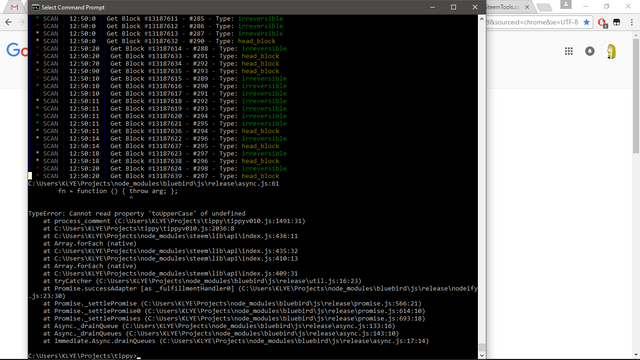
Task: Open the Gmail tab in Chrome
Action: (14, 7)
